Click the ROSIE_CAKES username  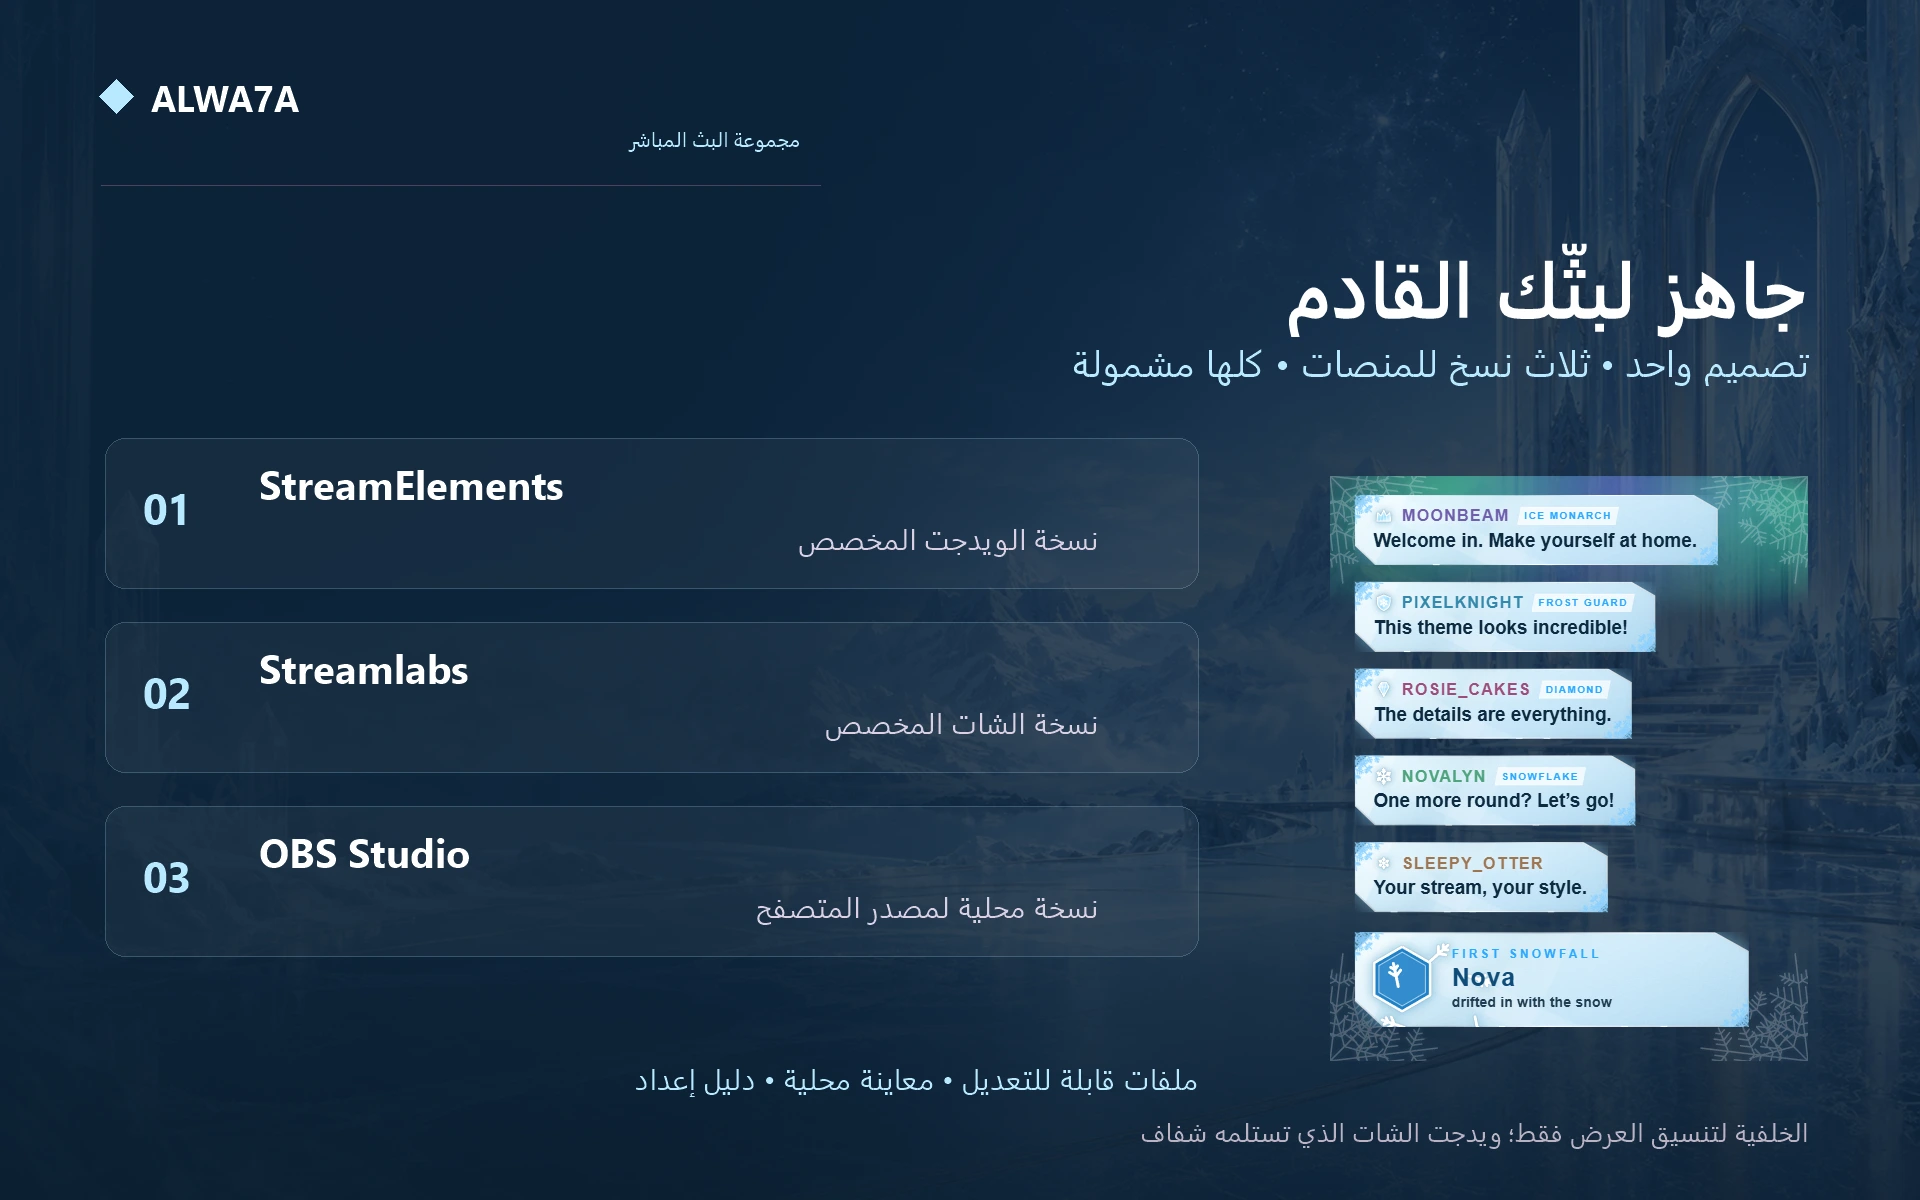(1466, 689)
